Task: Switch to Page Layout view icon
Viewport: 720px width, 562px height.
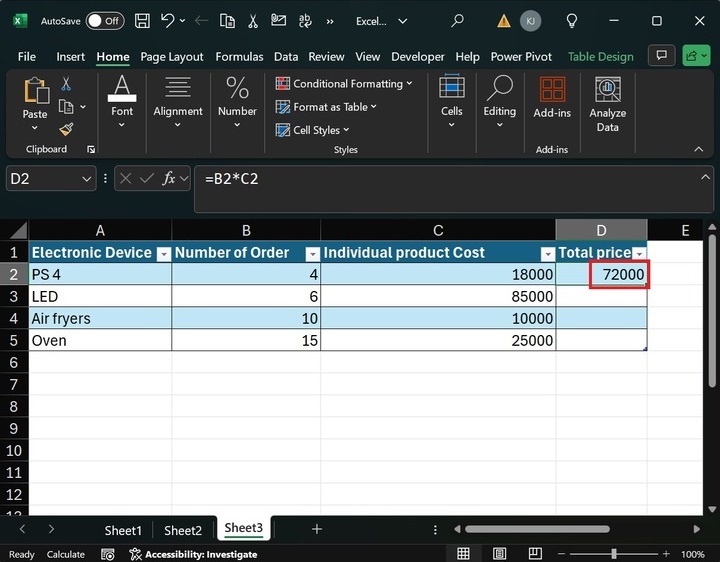Action: pos(497,554)
